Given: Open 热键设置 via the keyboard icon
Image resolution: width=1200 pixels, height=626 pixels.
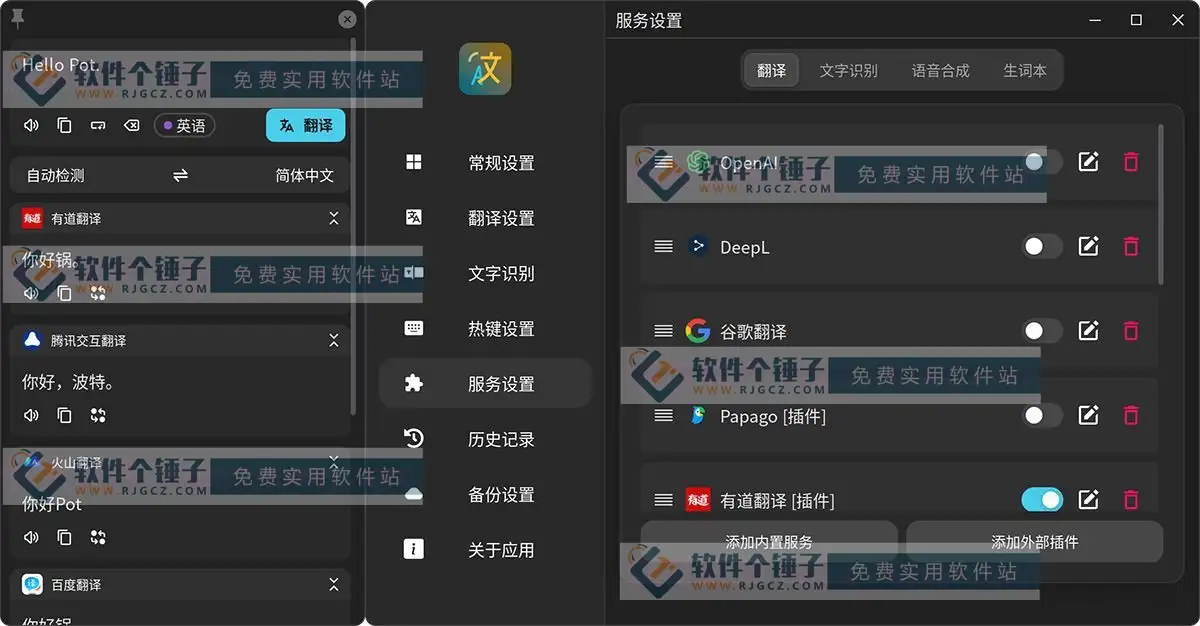Looking at the screenshot, I should pos(413,328).
